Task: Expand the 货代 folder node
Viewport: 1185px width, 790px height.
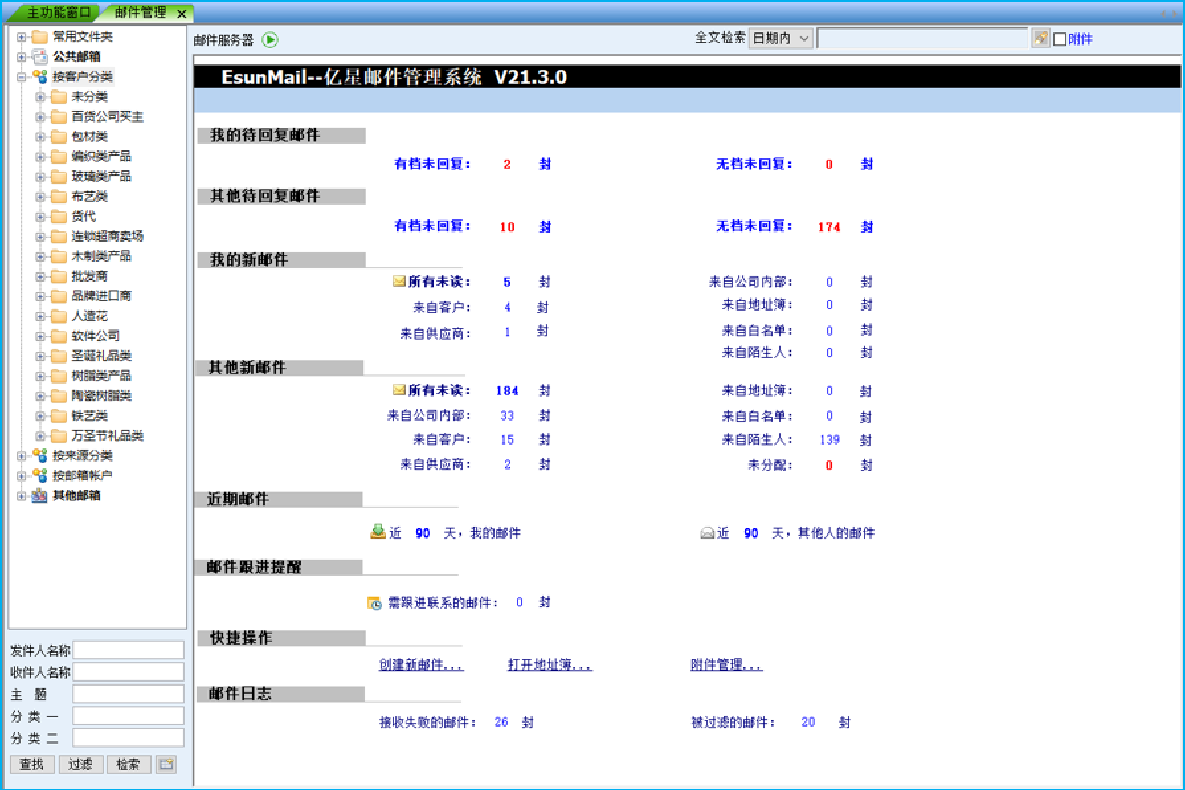Action: [41, 216]
